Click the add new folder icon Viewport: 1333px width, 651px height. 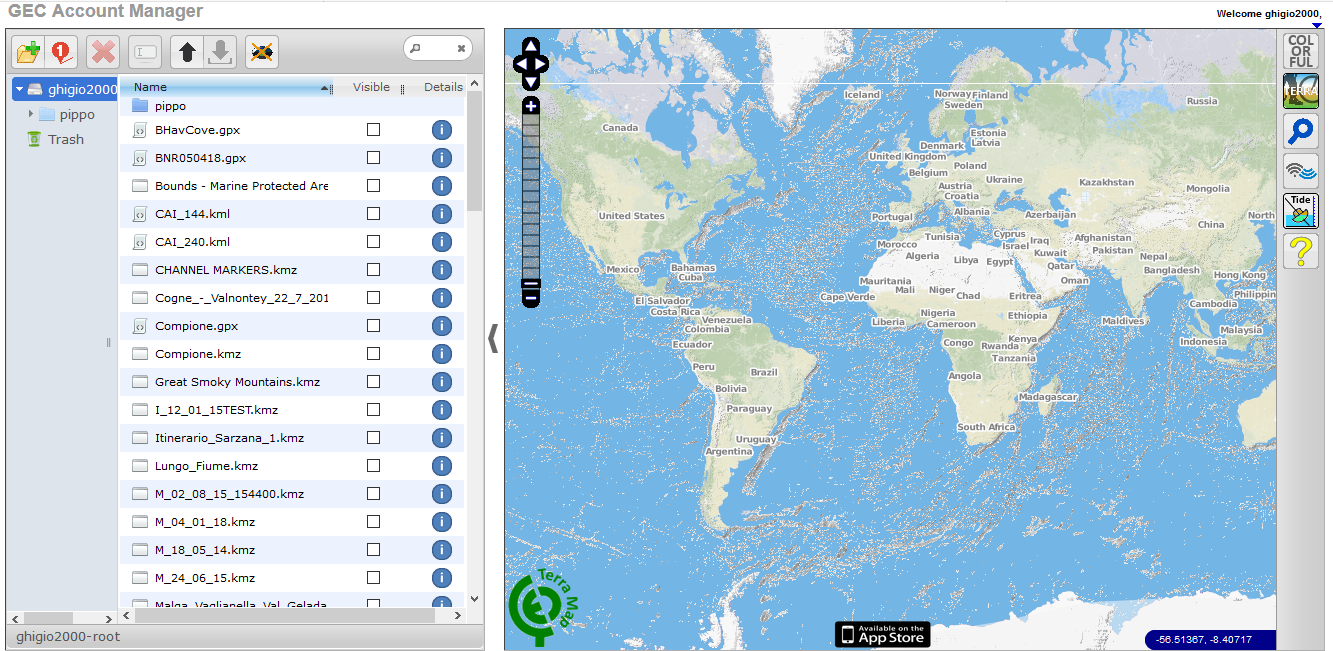click(27, 51)
